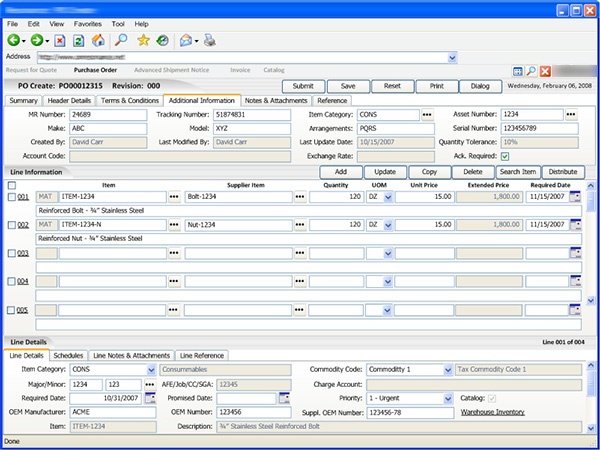Click the Print icon in browser toolbar
Viewport: 600px width, 450px height.
click(210, 41)
